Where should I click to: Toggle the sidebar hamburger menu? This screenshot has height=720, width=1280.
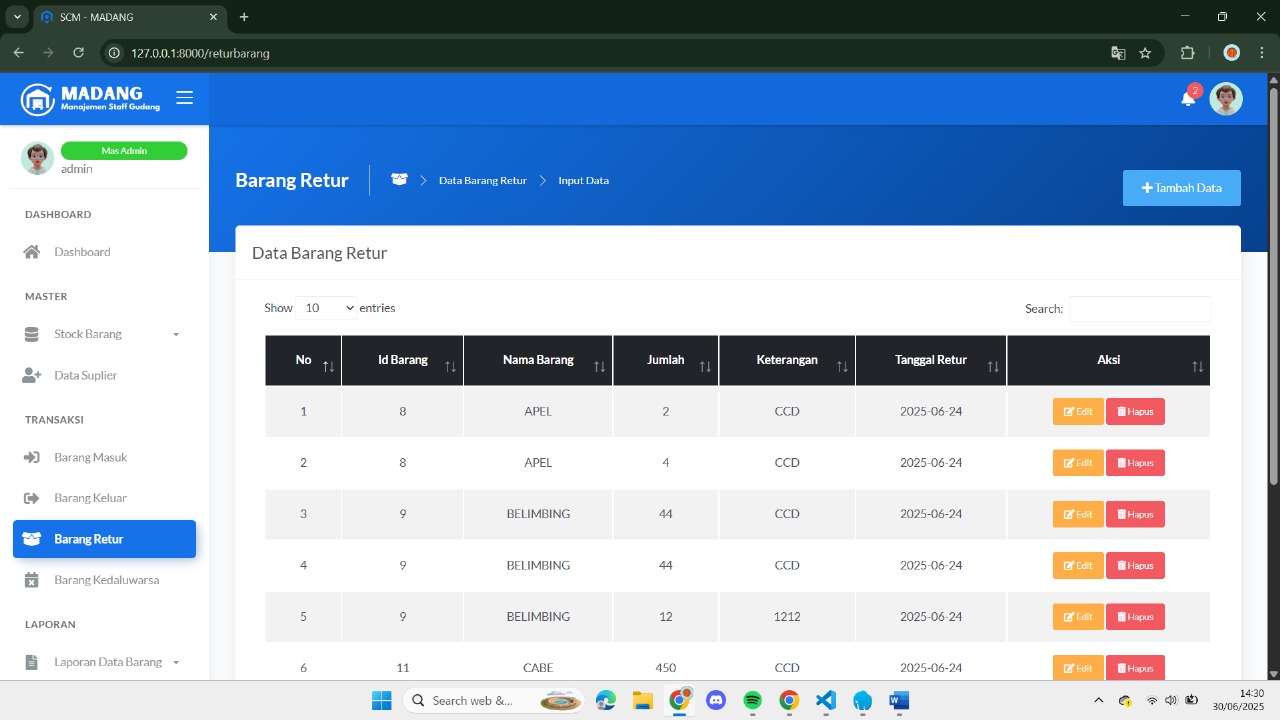[x=184, y=98]
